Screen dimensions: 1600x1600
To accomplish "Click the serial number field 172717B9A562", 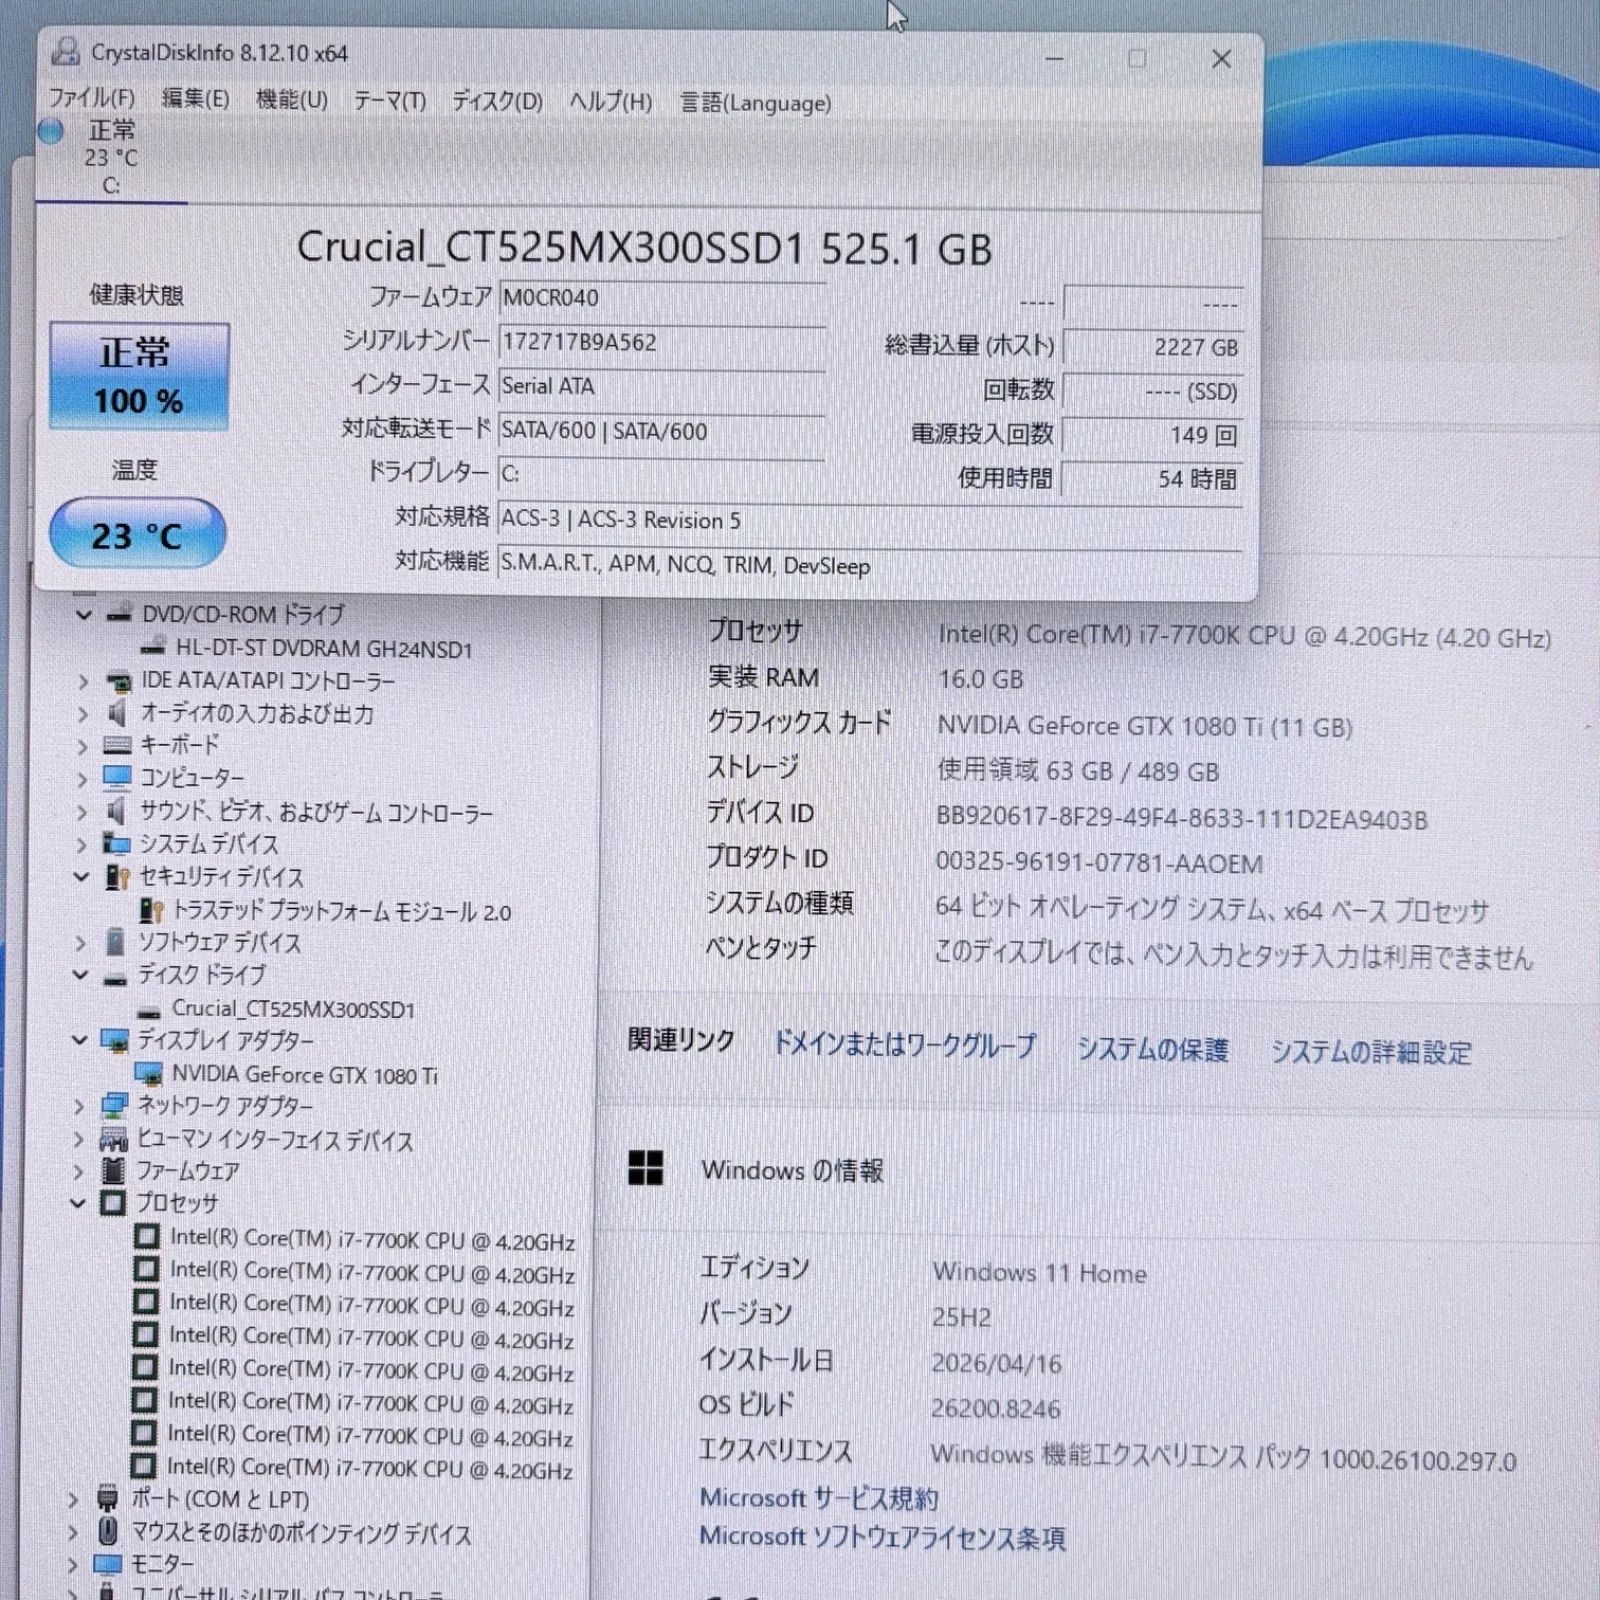I will tap(661, 342).
